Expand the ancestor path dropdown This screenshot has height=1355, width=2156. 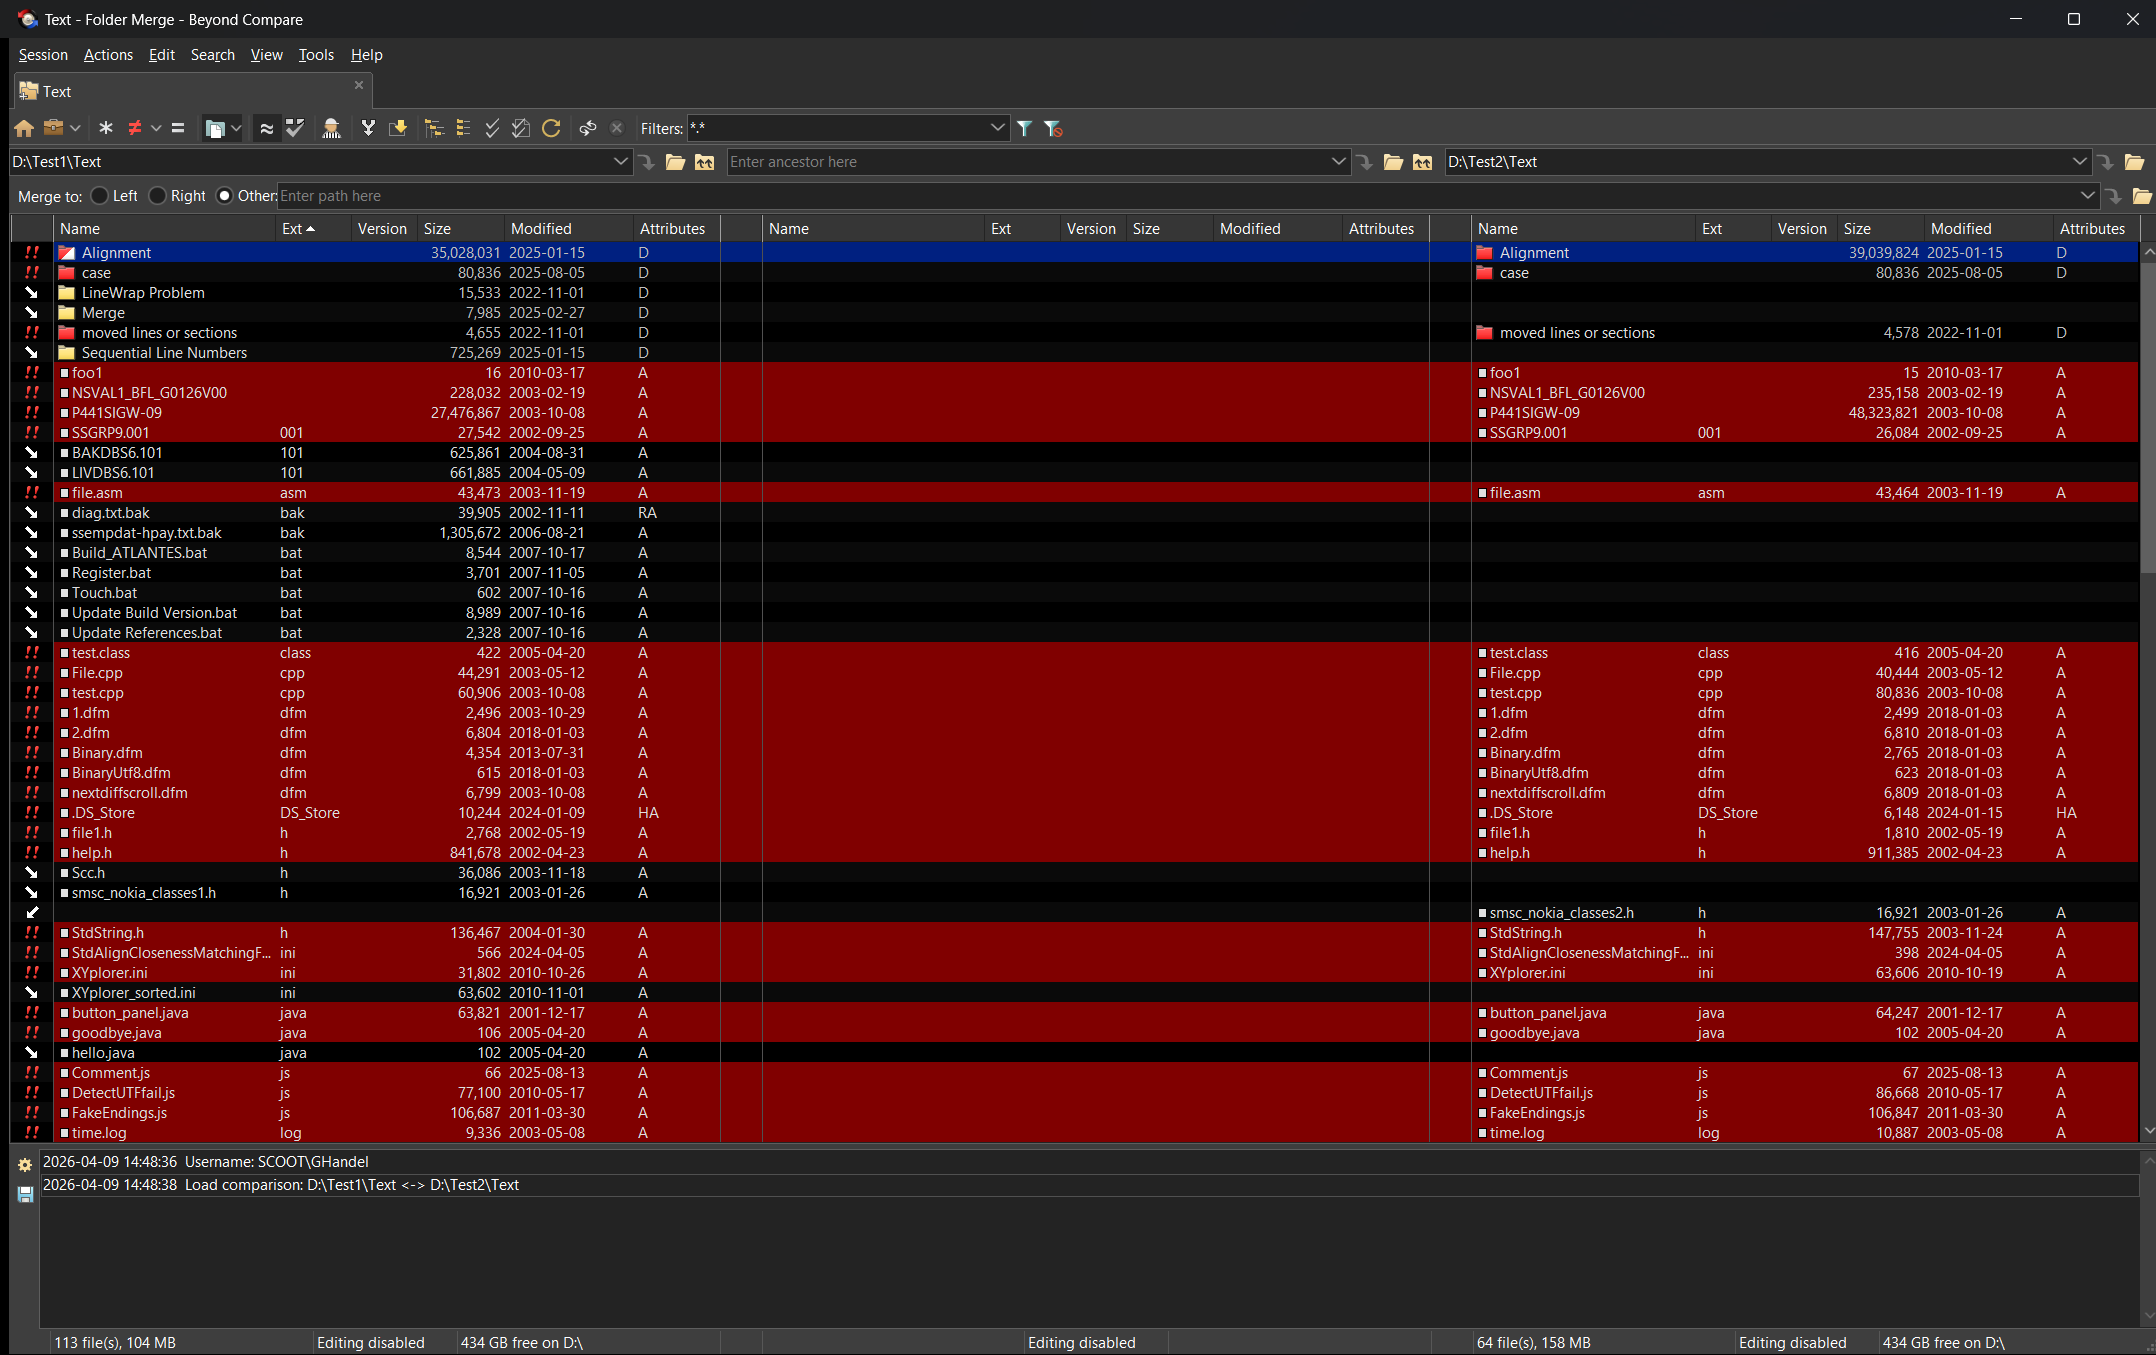point(1339,162)
